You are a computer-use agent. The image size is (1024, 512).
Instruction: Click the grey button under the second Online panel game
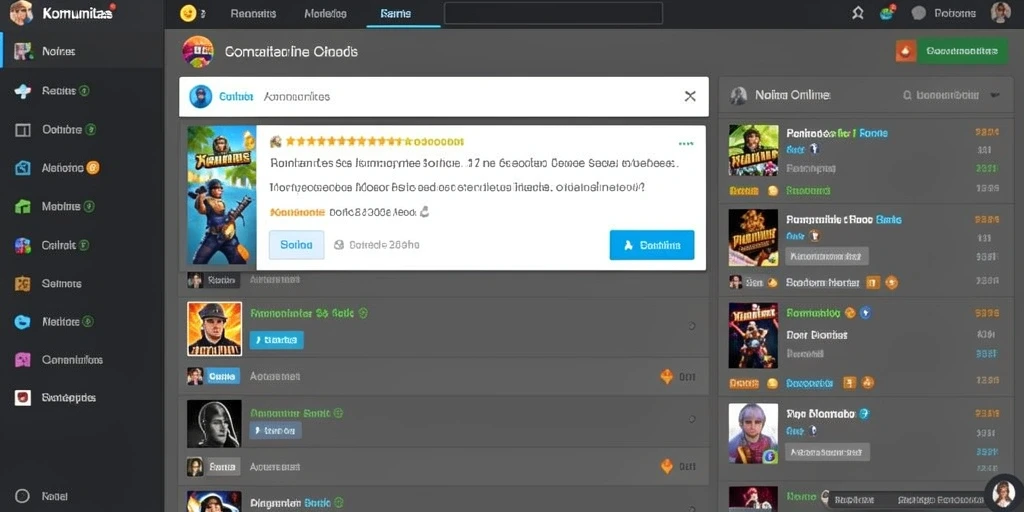tap(827, 256)
